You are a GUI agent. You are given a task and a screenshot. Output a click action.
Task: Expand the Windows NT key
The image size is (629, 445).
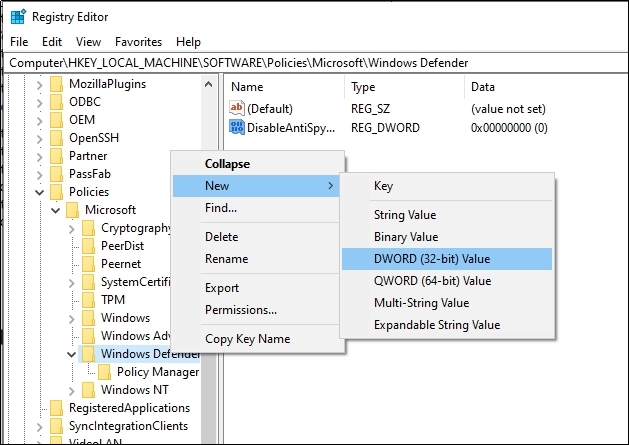[x=71, y=391]
